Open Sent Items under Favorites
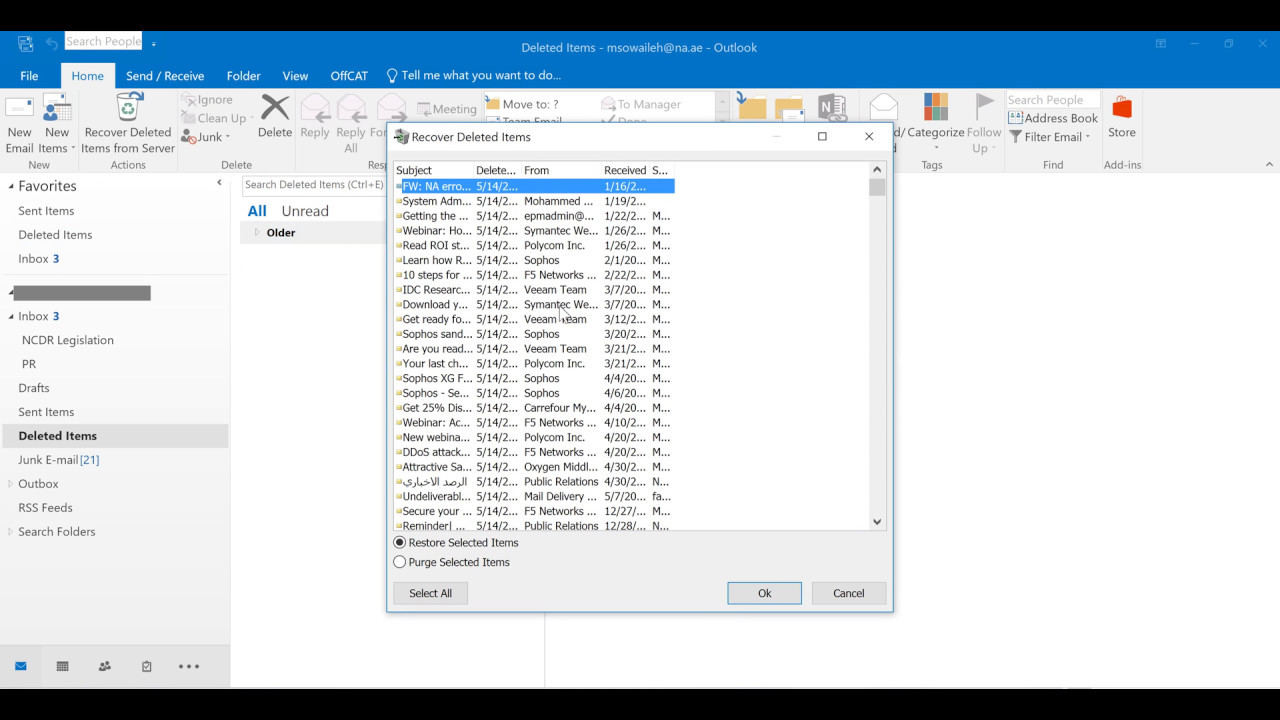 (46, 211)
